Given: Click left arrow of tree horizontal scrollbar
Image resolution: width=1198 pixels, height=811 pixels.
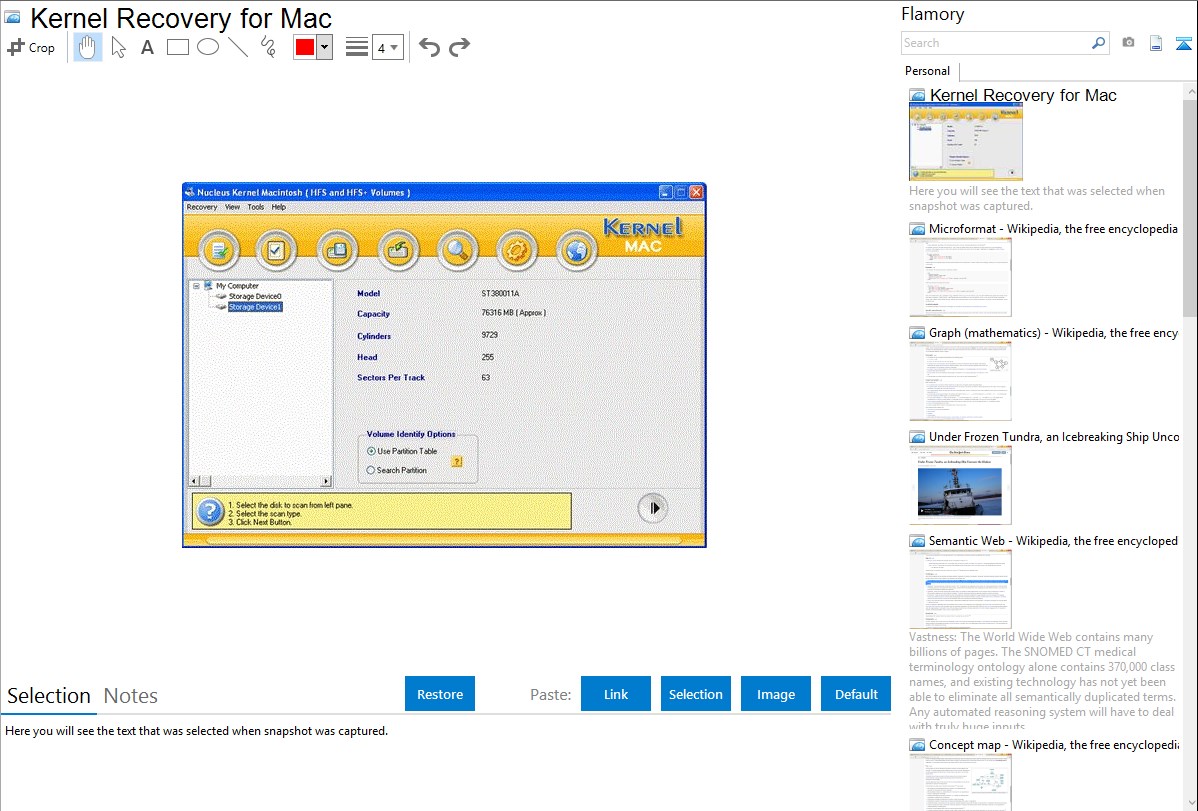Looking at the screenshot, I should (194, 482).
